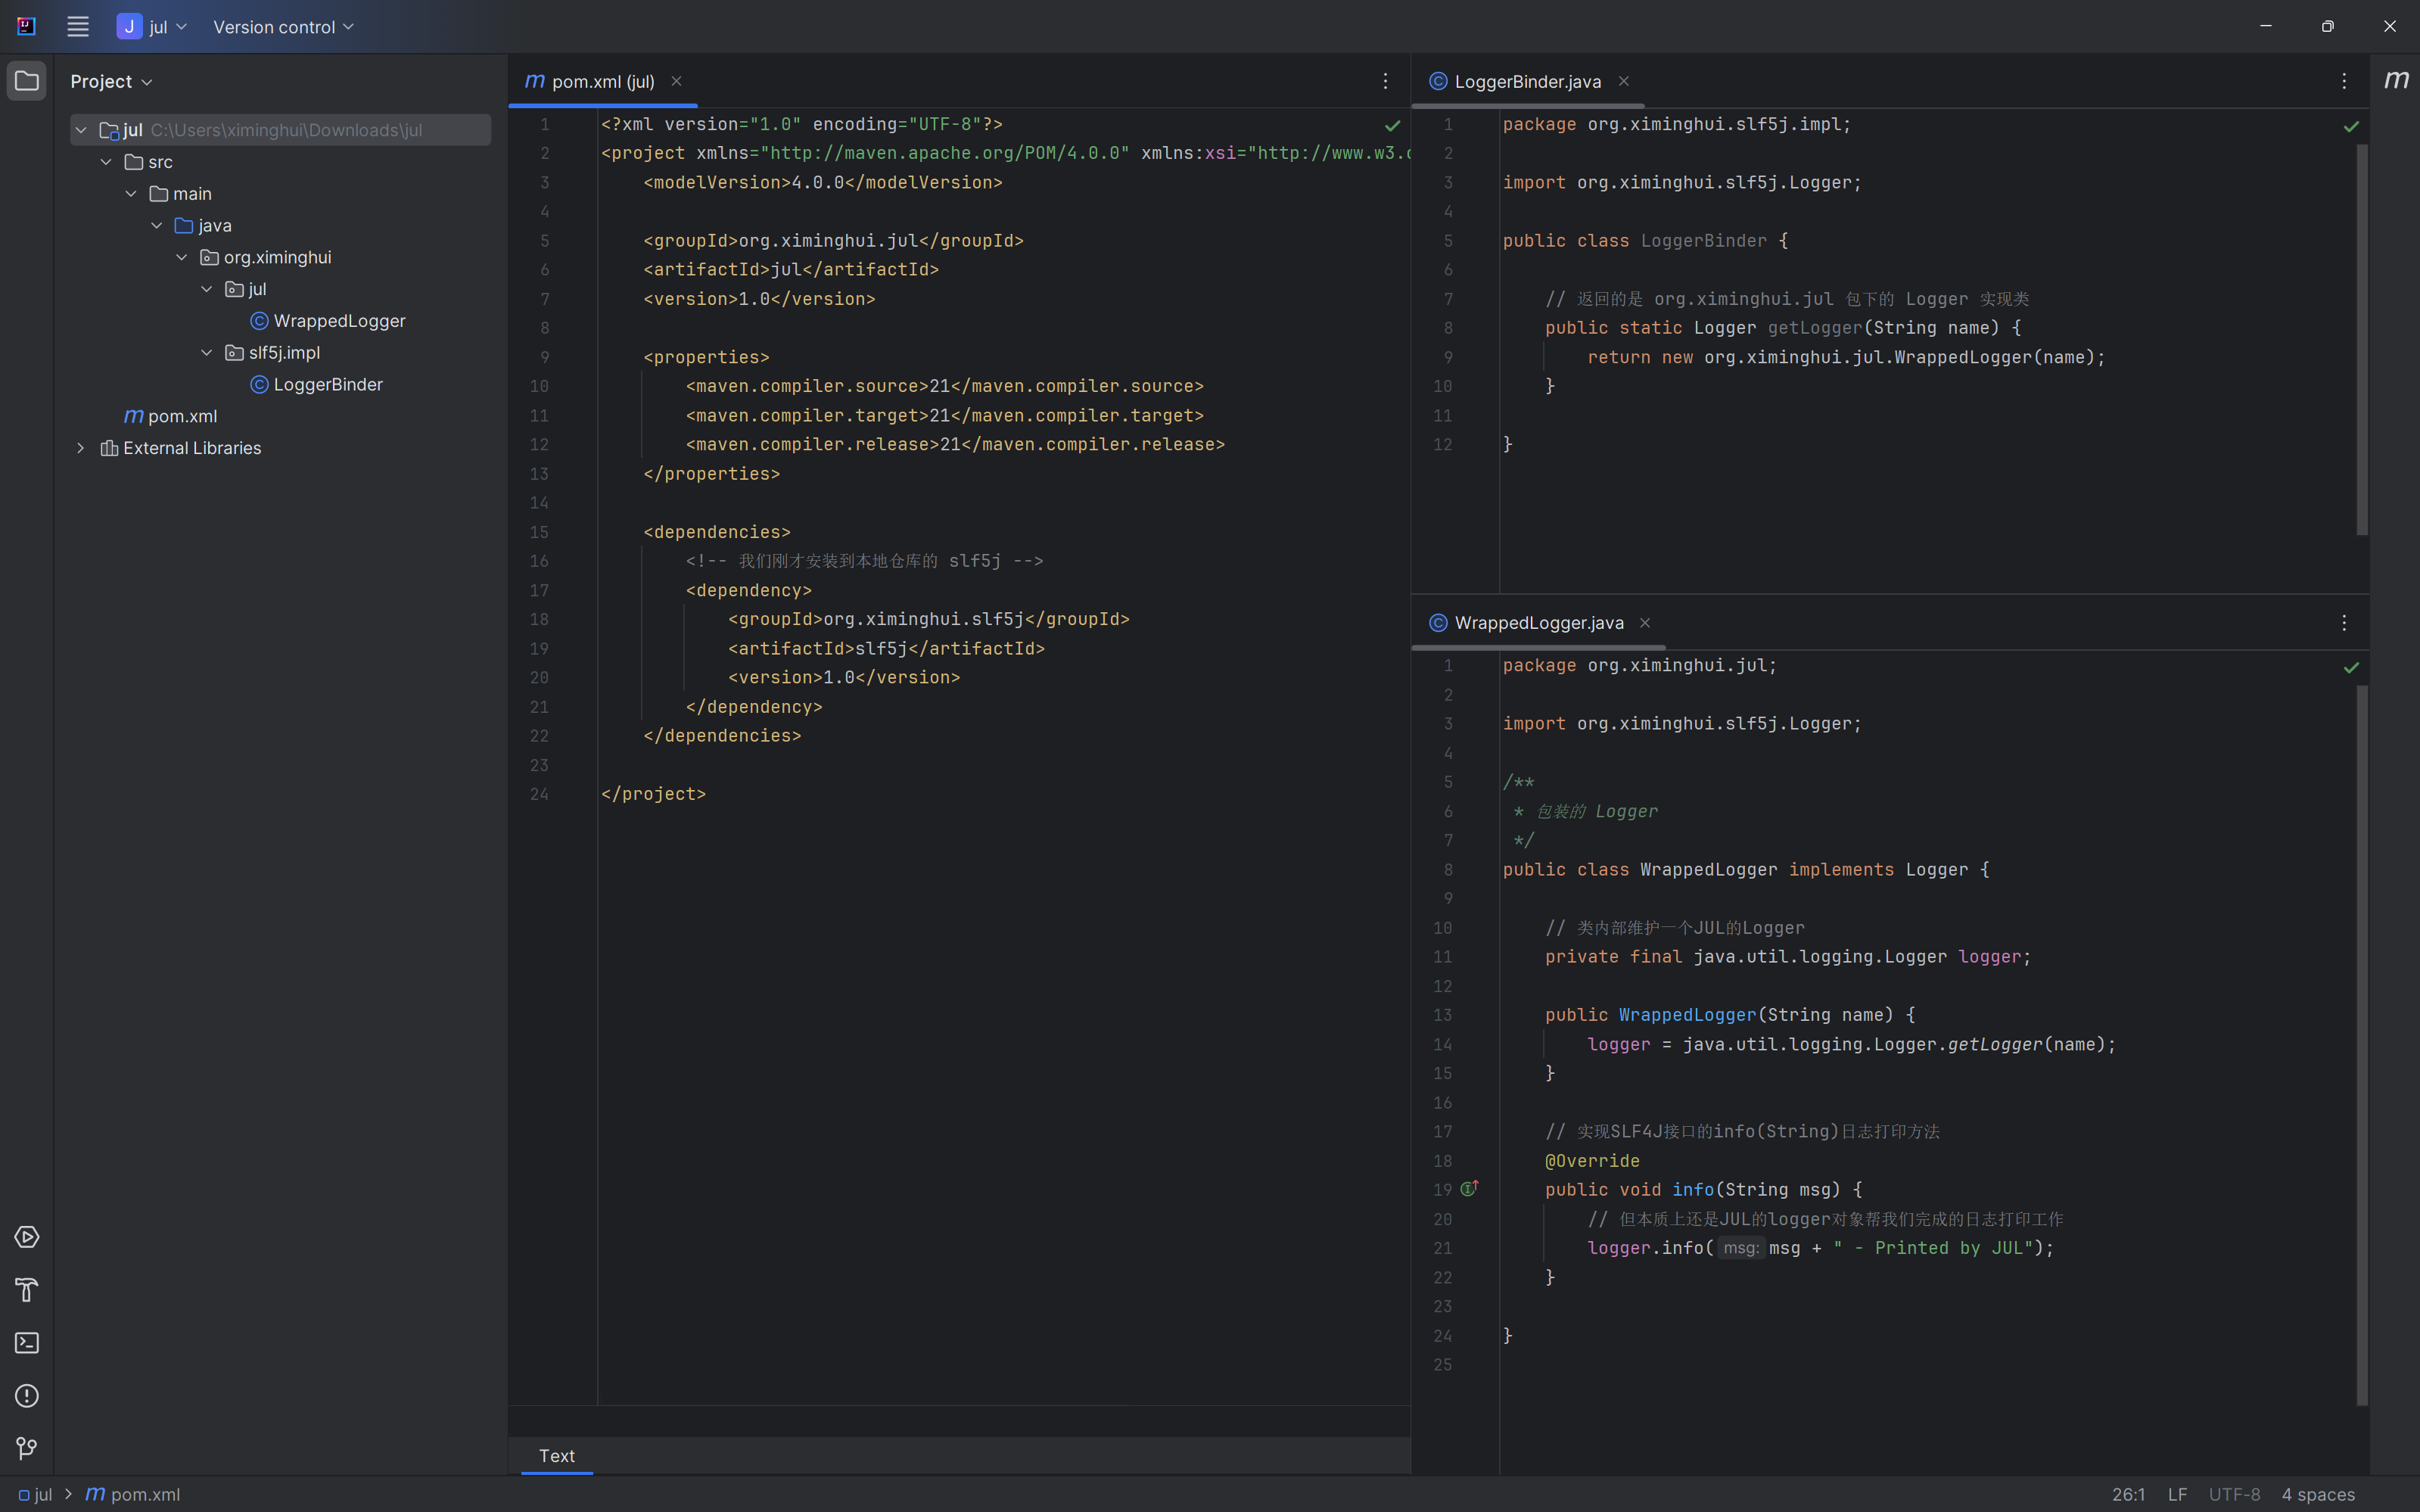
Task: Open the Project view dropdown
Action: click(111, 81)
